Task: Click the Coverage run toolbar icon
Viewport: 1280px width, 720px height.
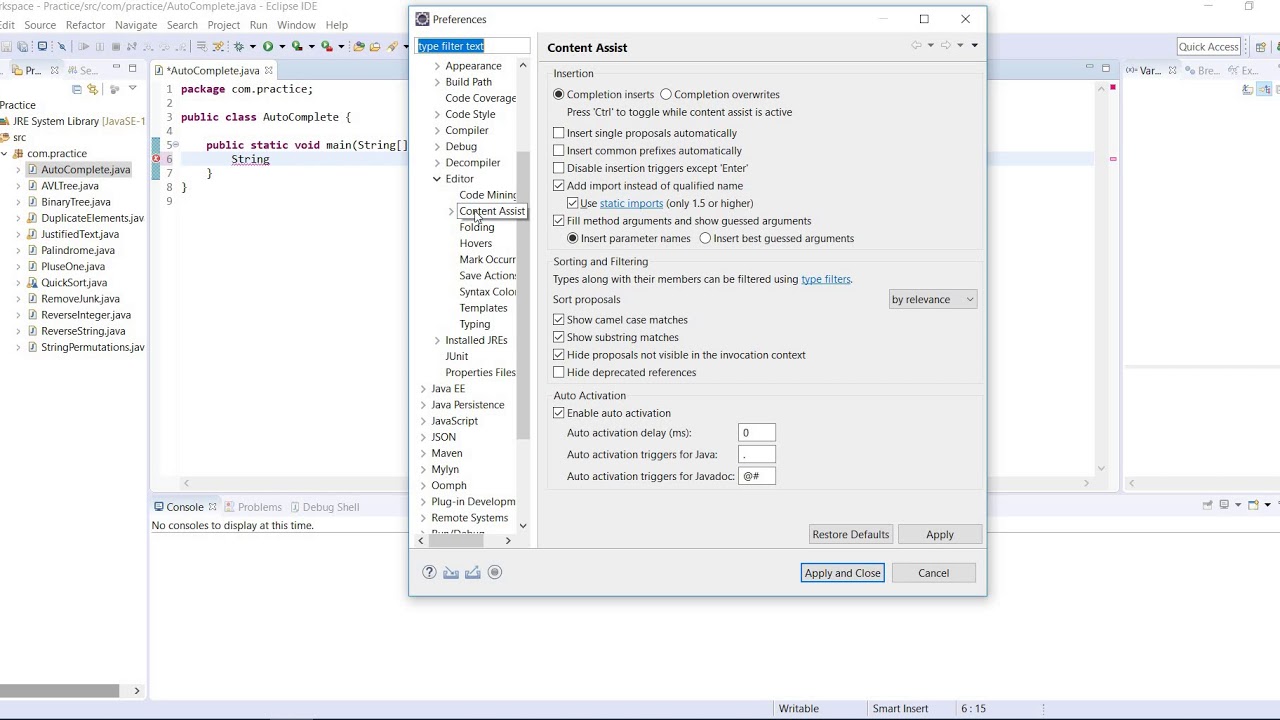Action: [x=297, y=46]
